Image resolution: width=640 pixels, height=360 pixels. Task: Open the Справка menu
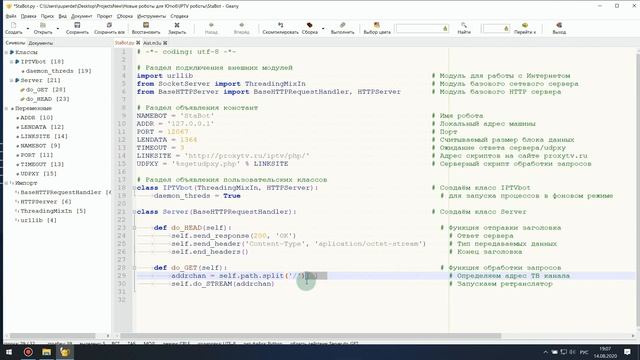179,16
